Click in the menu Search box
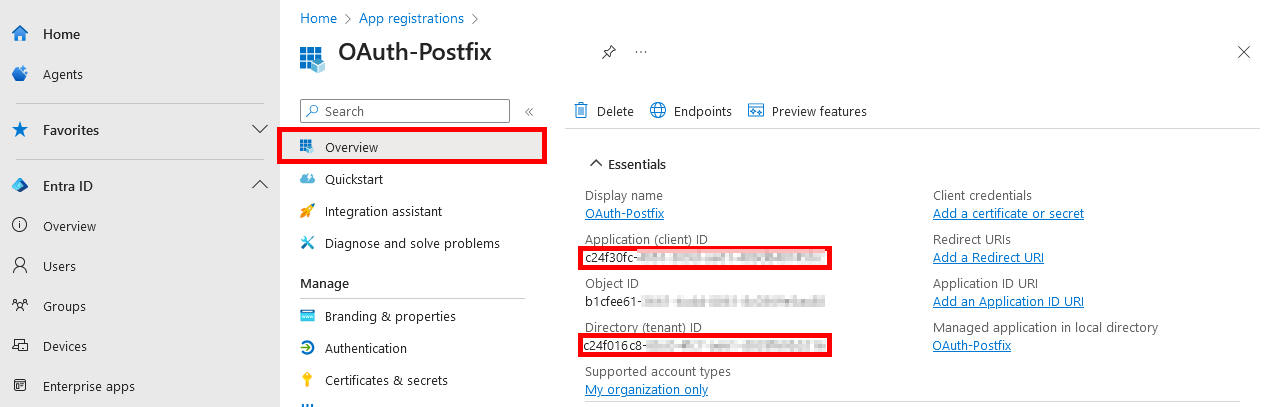Image resolution: width=1280 pixels, height=407 pixels. [x=405, y=111]
